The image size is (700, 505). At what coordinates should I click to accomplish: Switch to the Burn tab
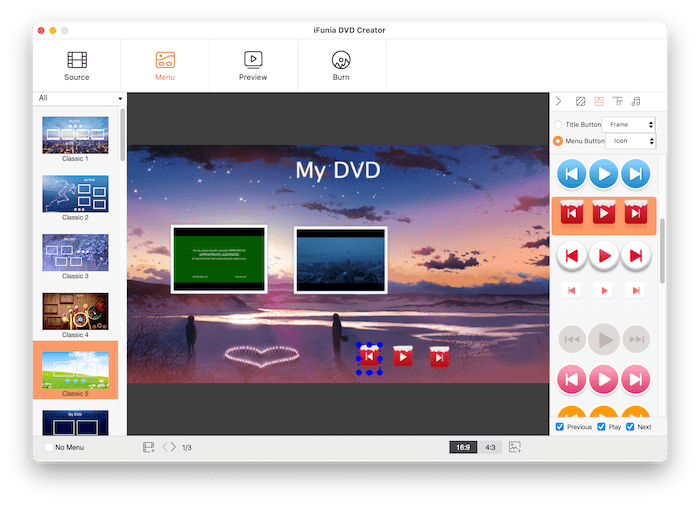(341, 66)
